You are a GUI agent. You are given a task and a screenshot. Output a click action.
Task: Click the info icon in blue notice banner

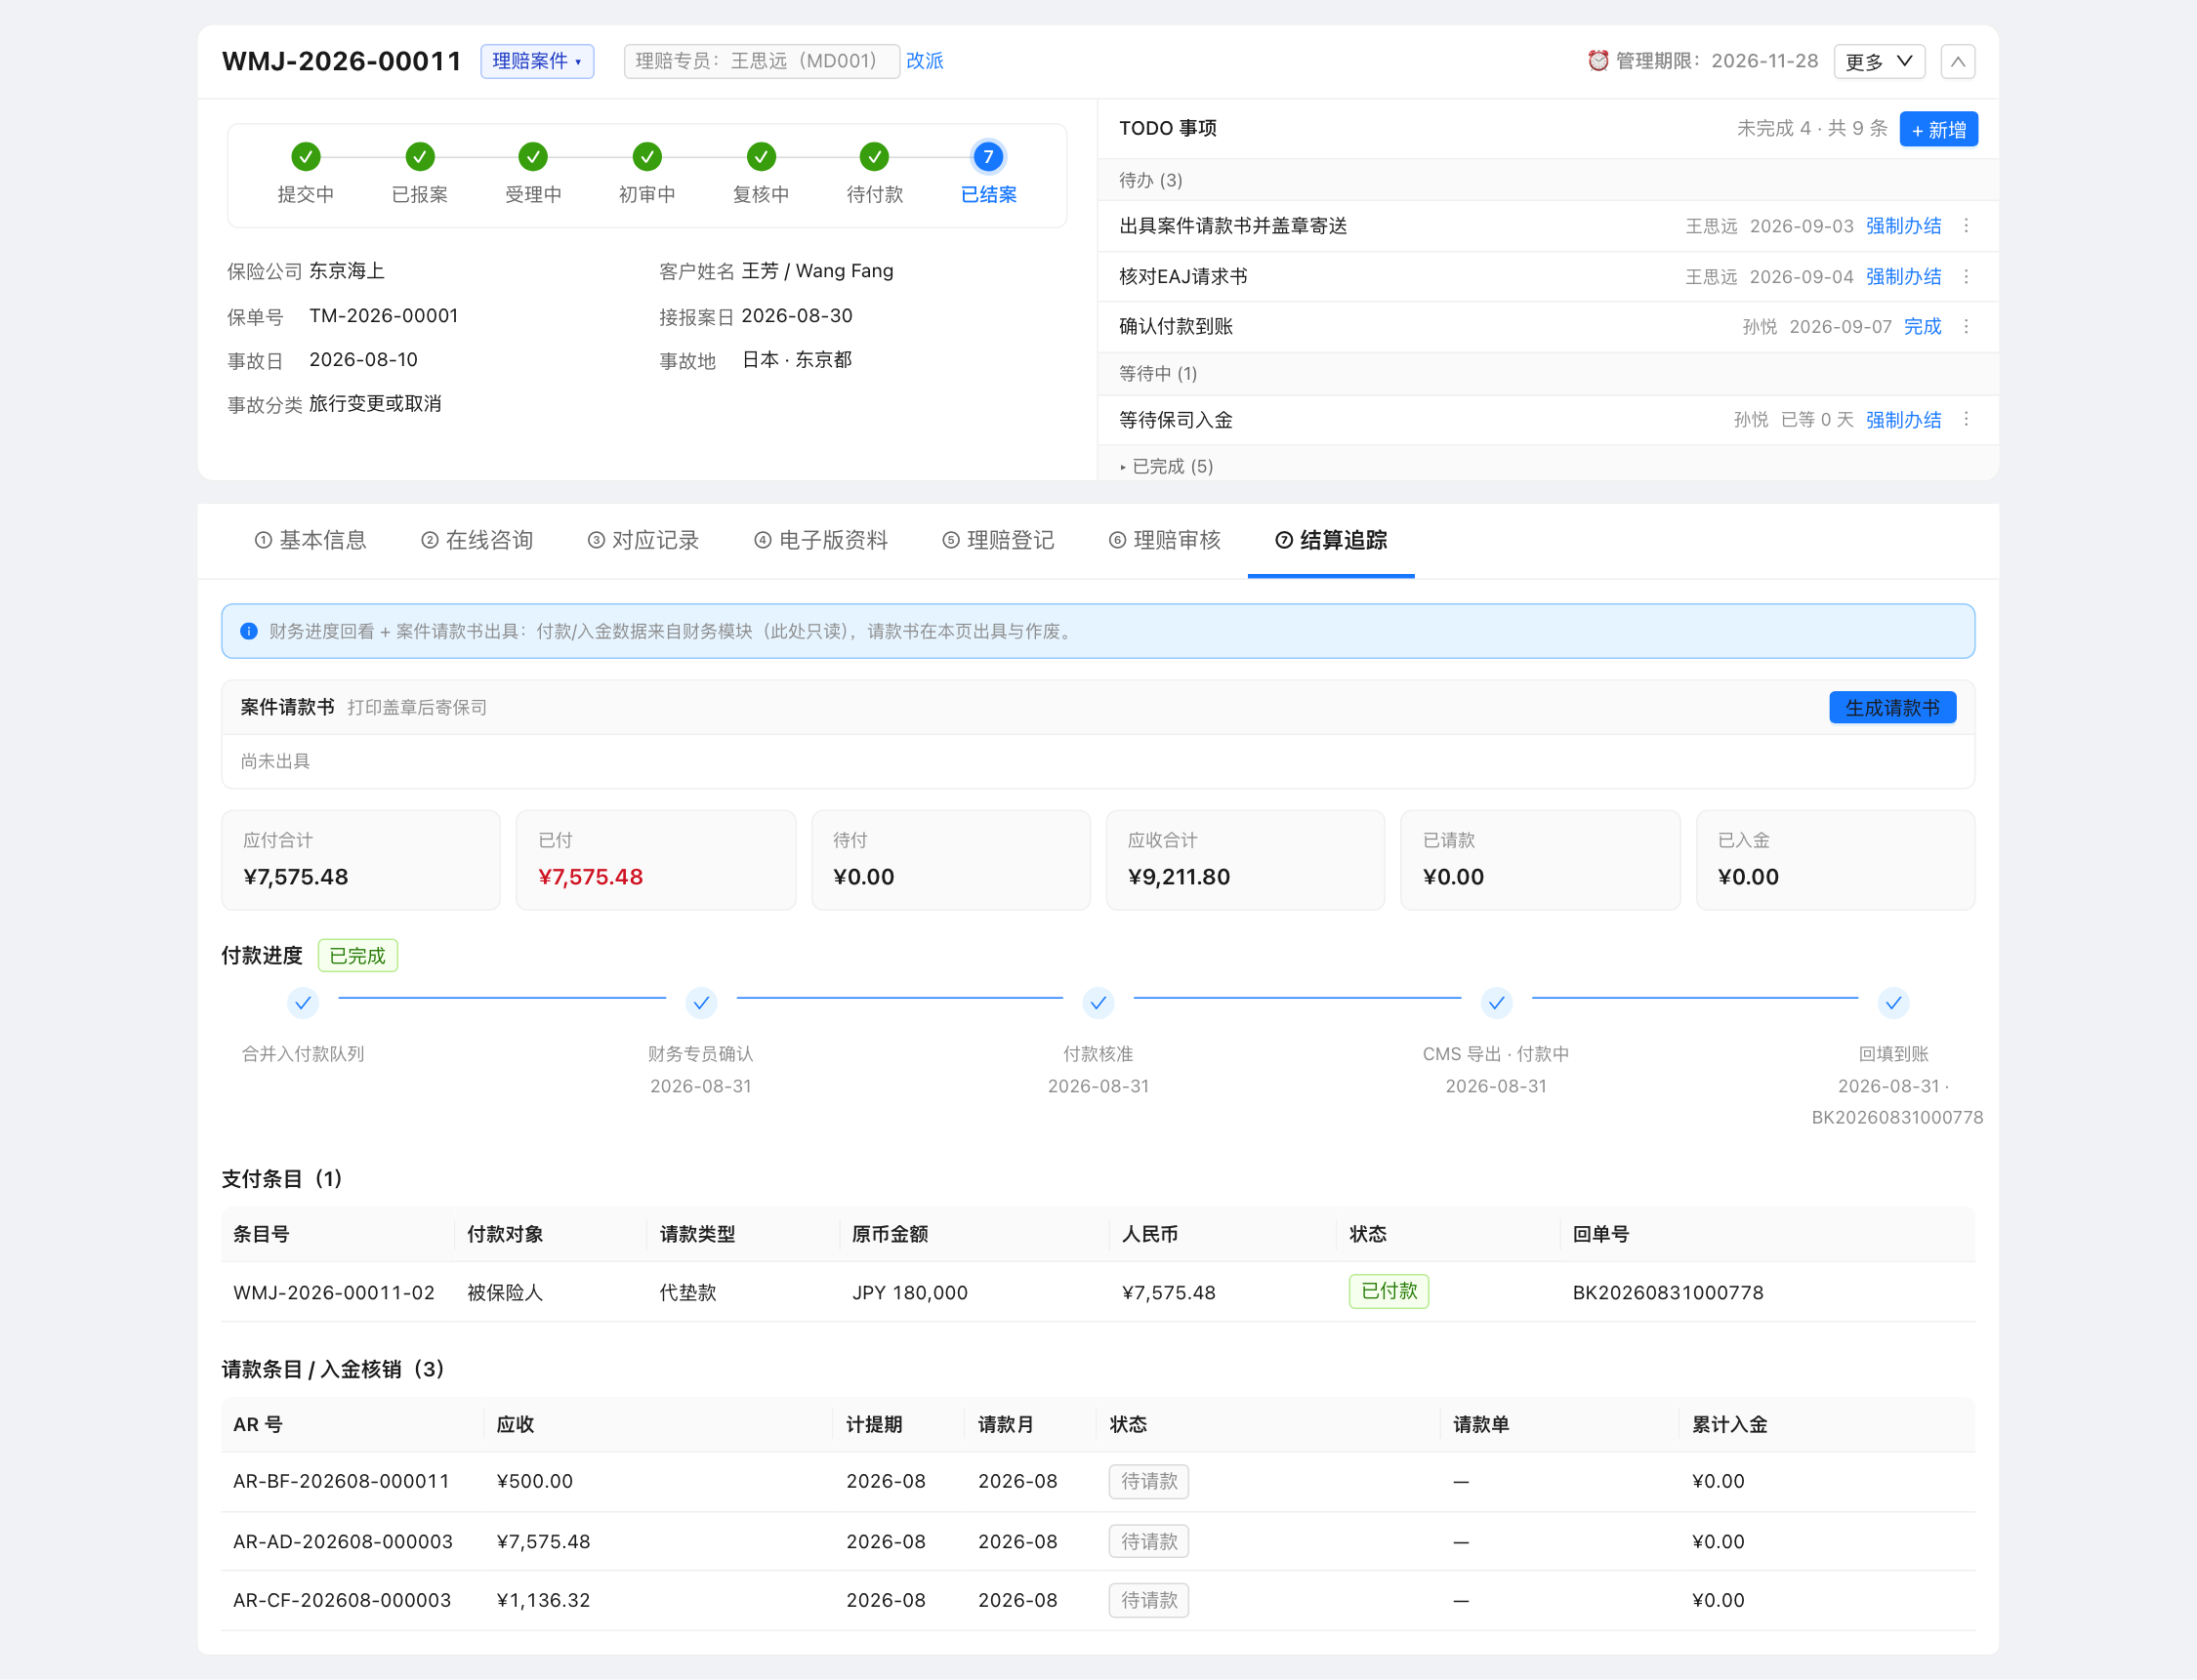[249, 631]
